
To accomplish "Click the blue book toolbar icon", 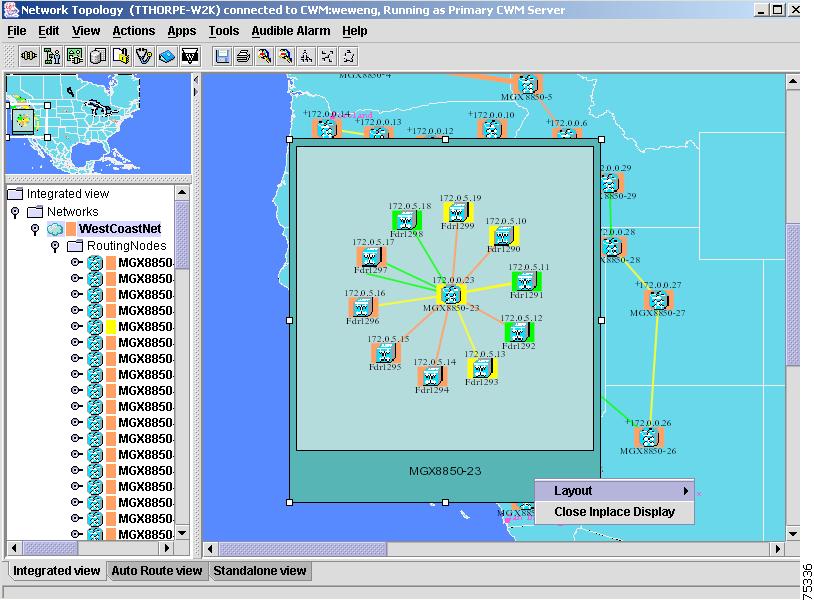I will [x=167, y=56].
